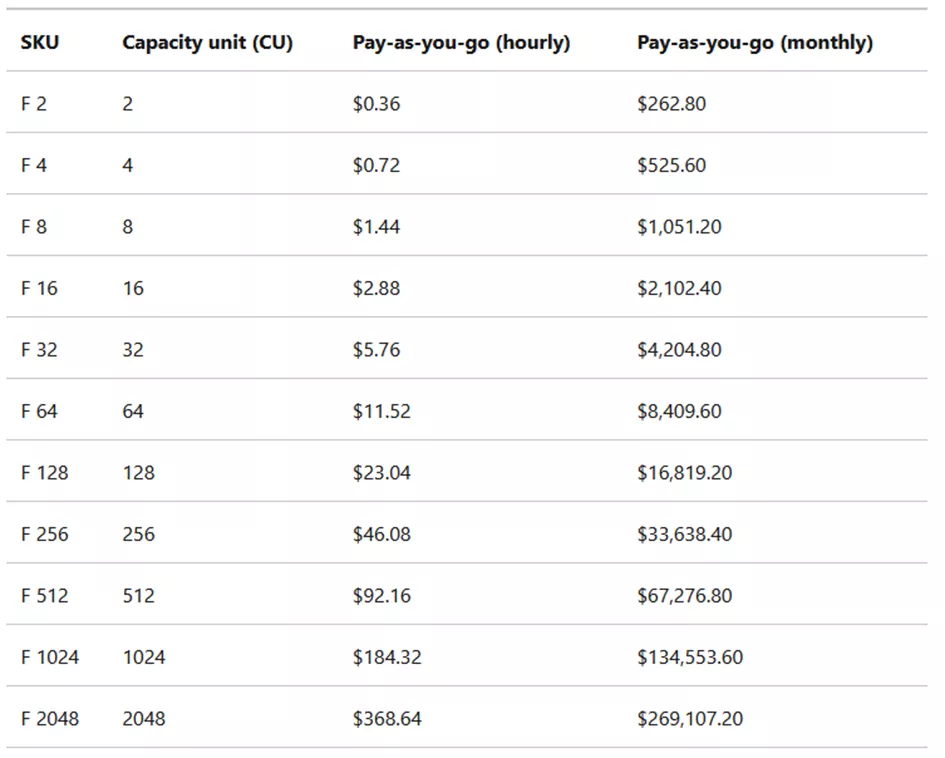The width and height of the screenshot is (945, 758).
Task: Click the SKU column header
Action: click(x=40, y=43)
